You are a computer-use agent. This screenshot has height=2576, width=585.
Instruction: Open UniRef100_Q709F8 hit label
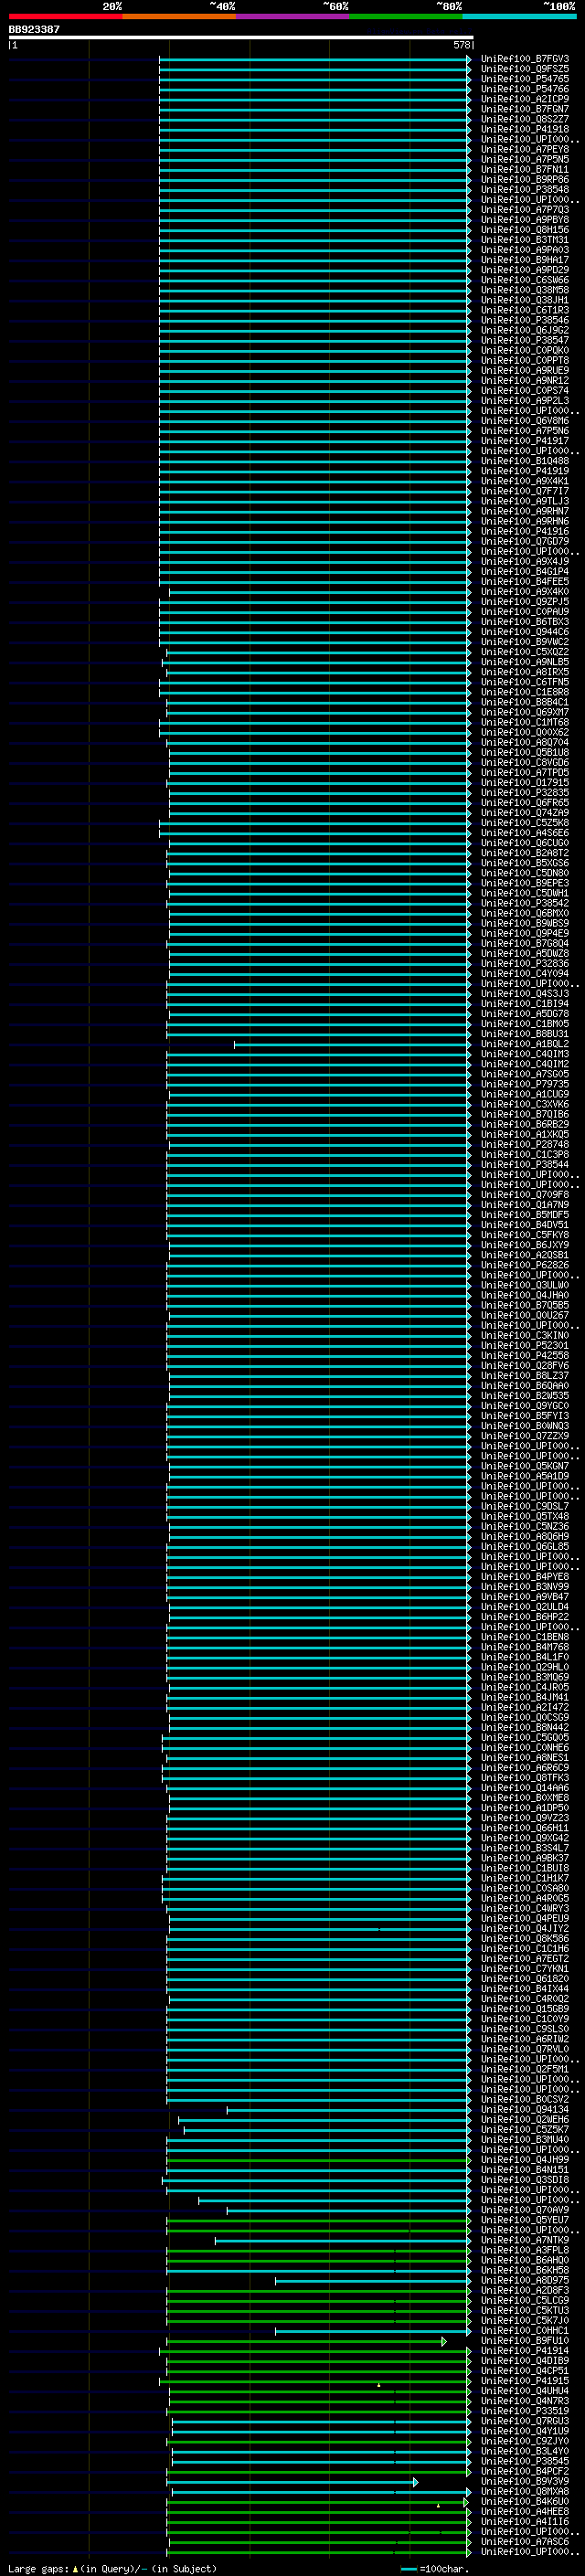525,1195
